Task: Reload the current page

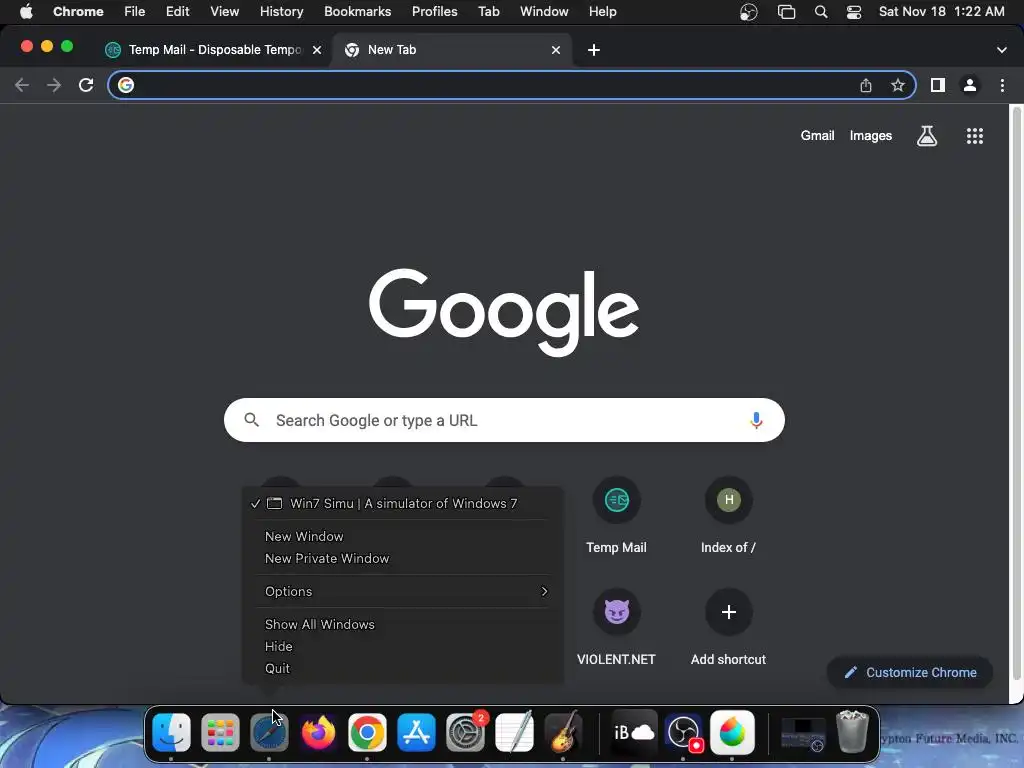Action: tap(86, 85)
